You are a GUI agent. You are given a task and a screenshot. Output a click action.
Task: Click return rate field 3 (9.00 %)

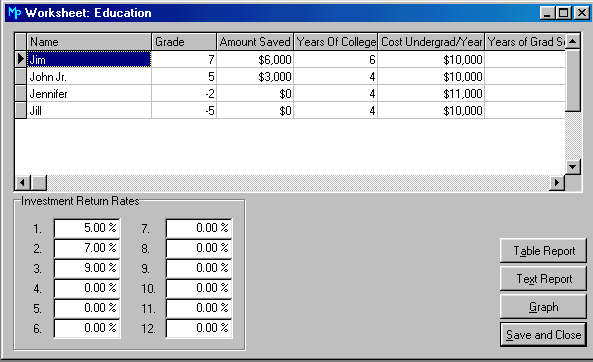pyautogui.click(x=87, y=268)
